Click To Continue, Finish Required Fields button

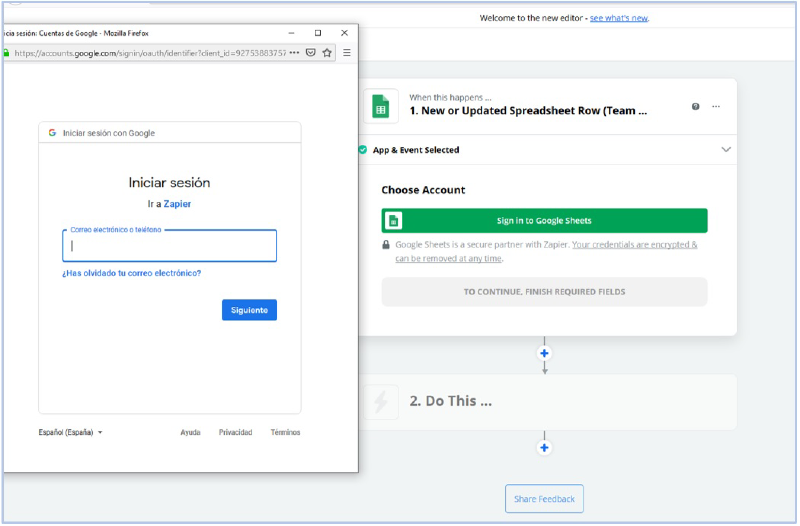pos(544,292)
